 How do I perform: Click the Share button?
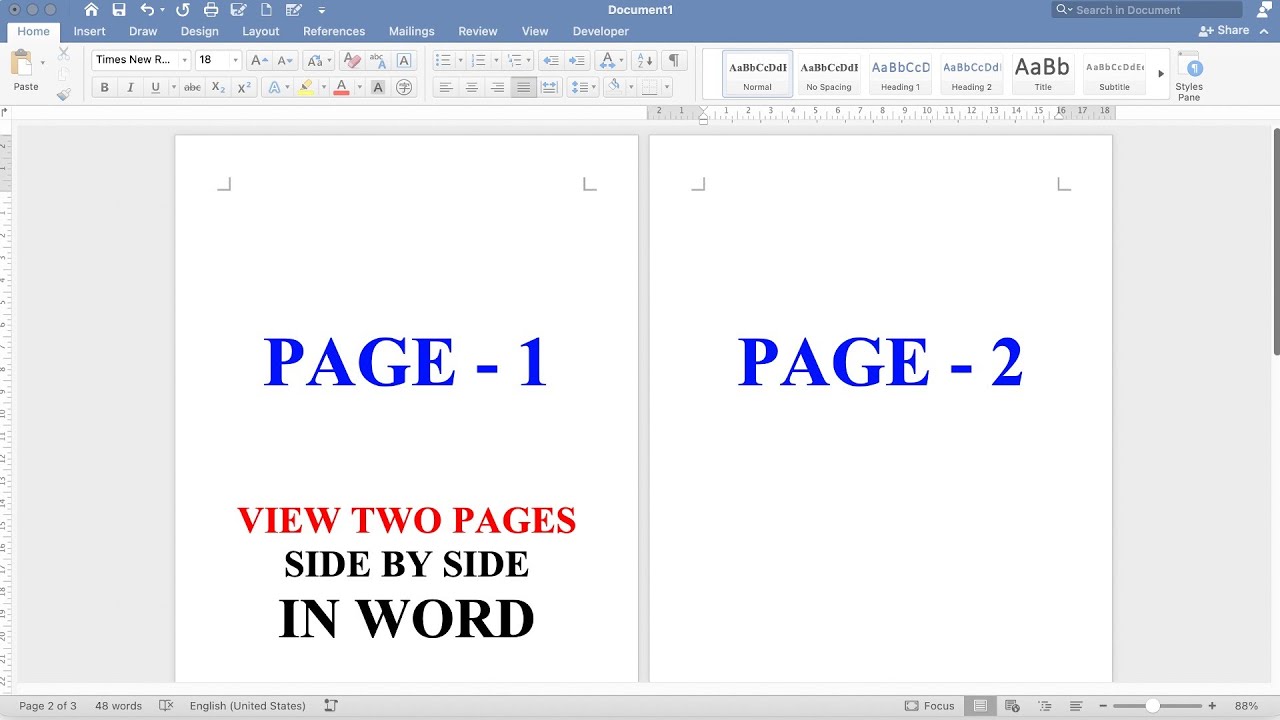[x=1224, y=31]
